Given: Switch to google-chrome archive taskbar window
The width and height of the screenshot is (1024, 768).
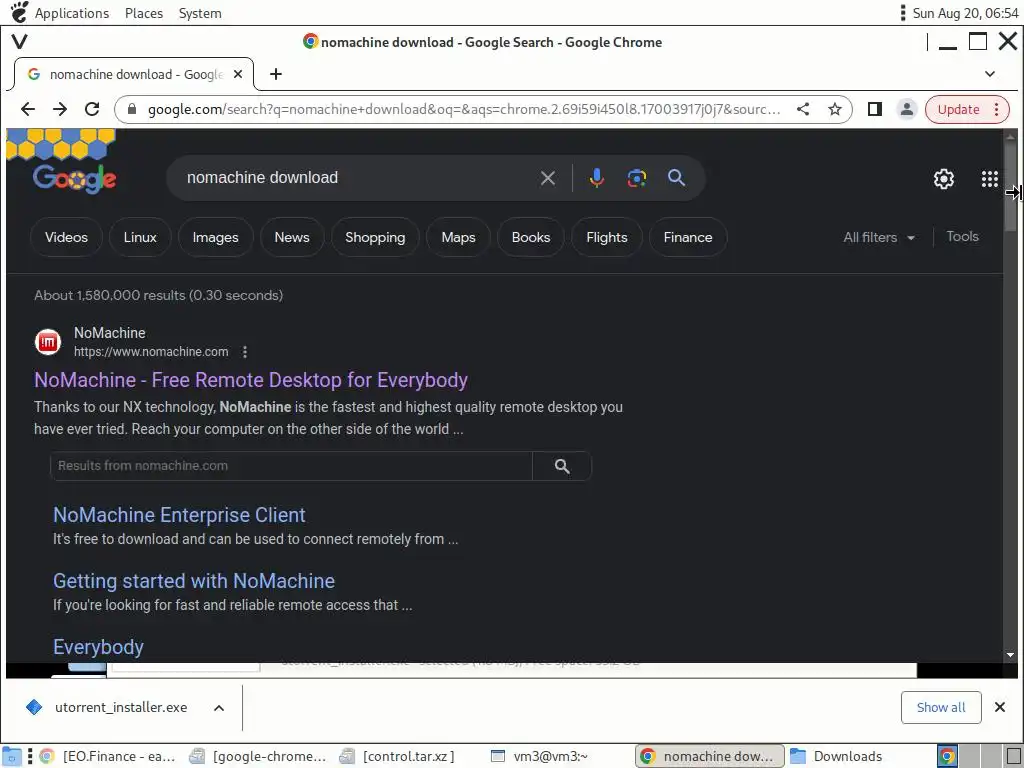Looking at the screenshot, I should [257, 756].
